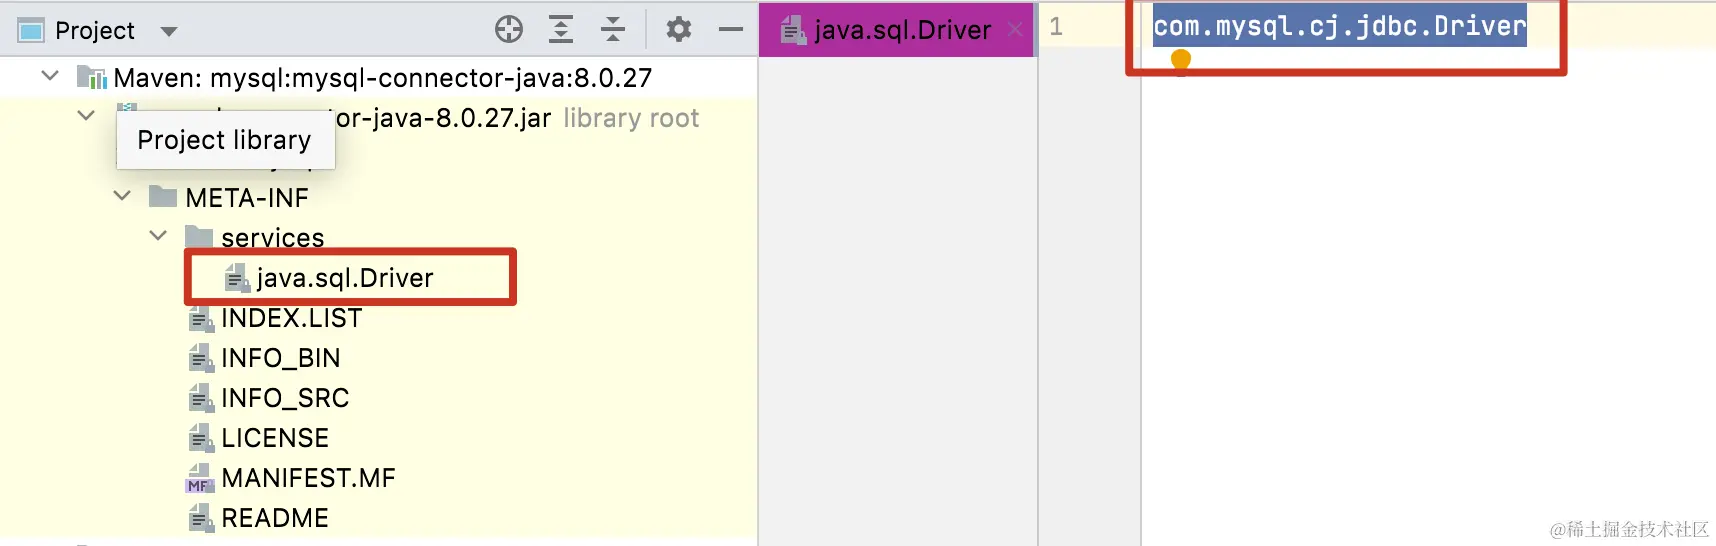1716x546 pixels.
Task: Click line number 1 in gutter
Action: [1056, 27]
